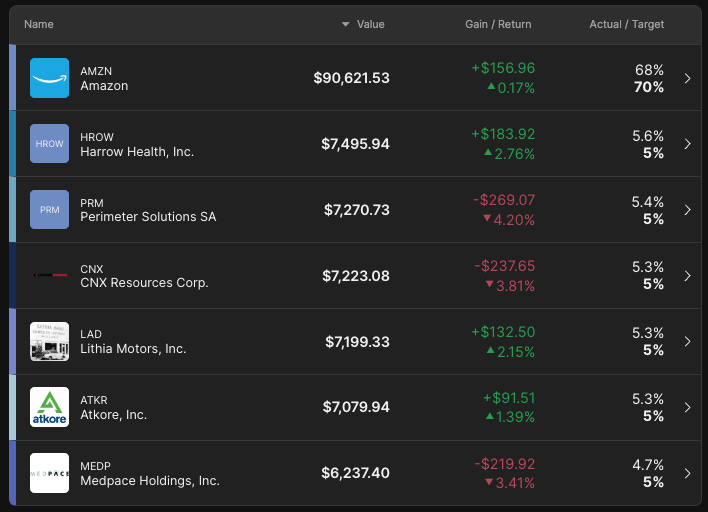
Task: Select the LAD ticker text
Action: pyautogui.click(x=91, y=334)
